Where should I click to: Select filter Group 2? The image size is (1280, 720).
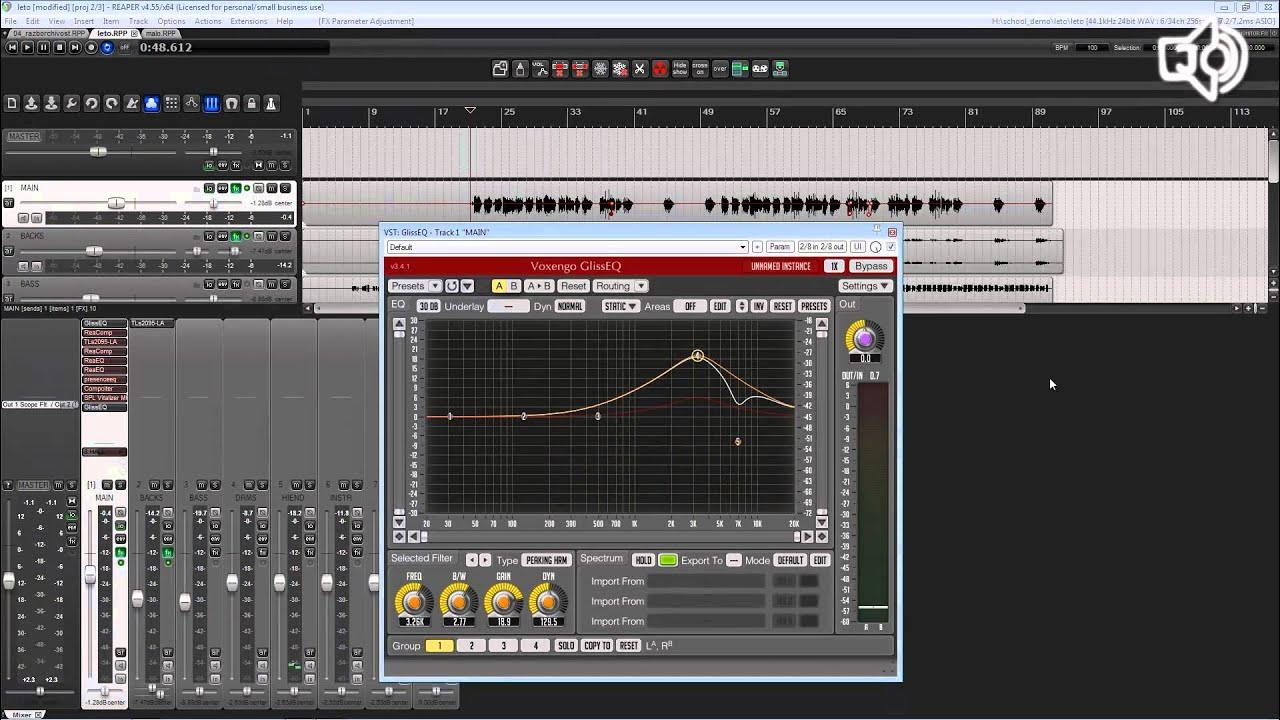(472, 646)
